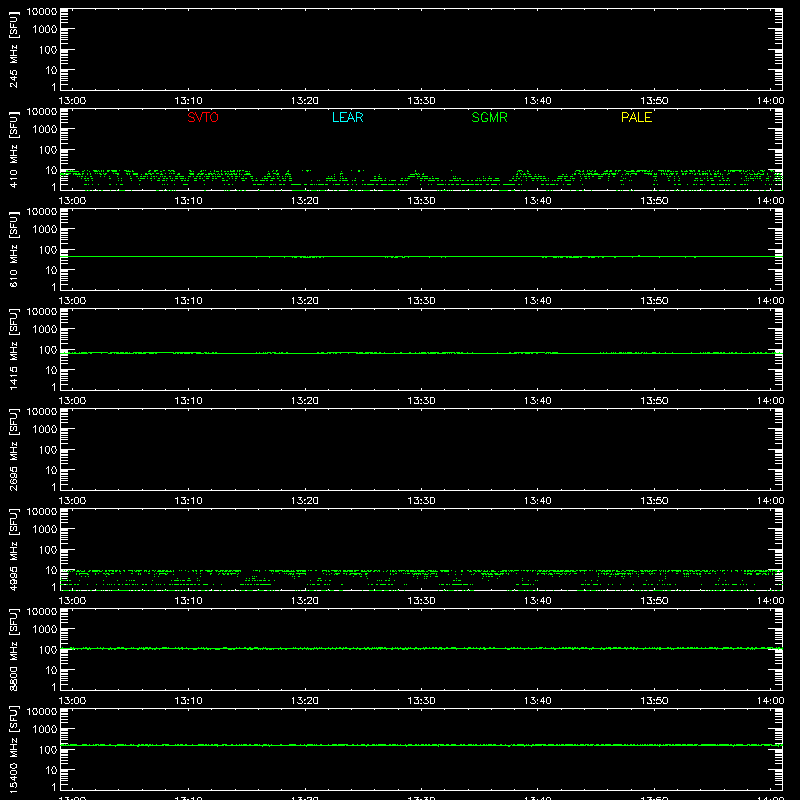Click the green flux trace in 610 MHz plot

pyautogui.click(x=421, y=257)
